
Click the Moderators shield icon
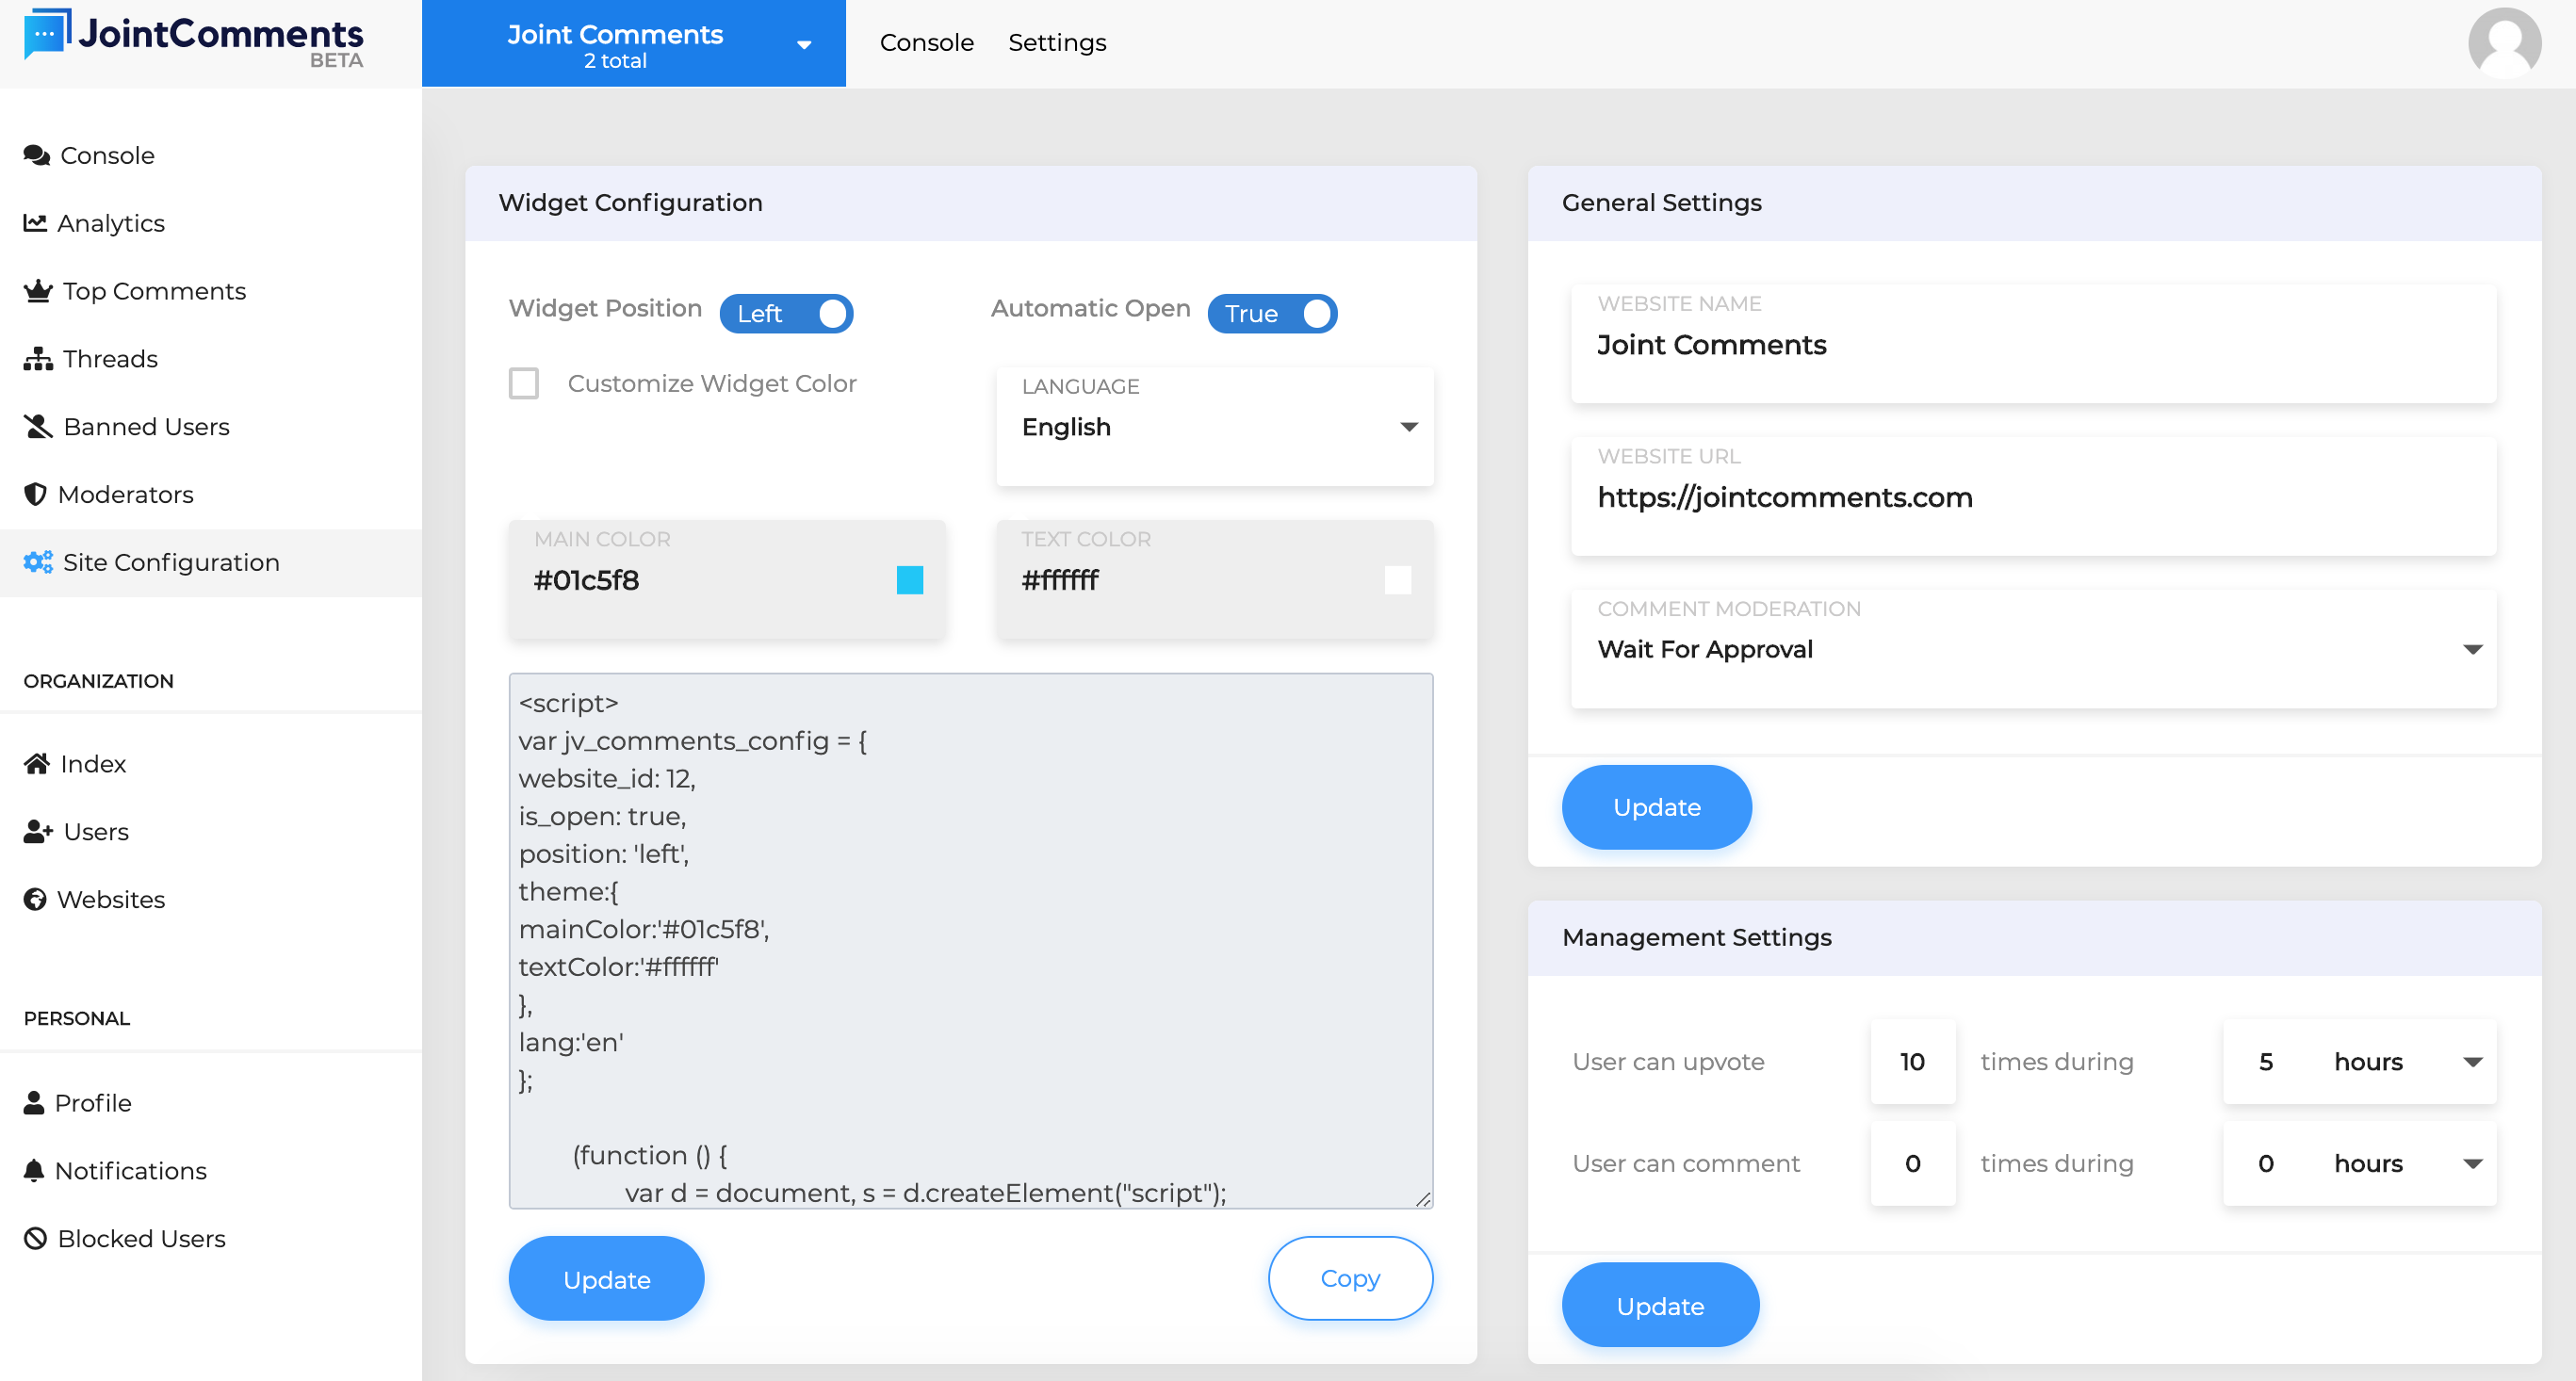point(35,494)
